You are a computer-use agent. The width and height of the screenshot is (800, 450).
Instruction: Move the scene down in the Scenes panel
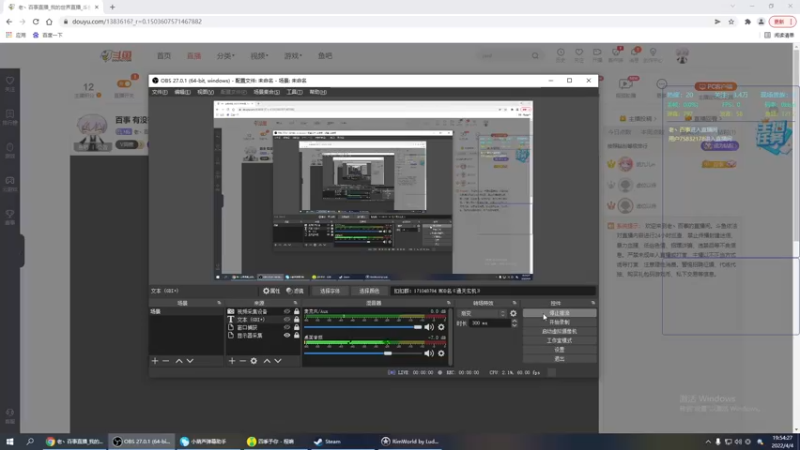tap(190, 361)
